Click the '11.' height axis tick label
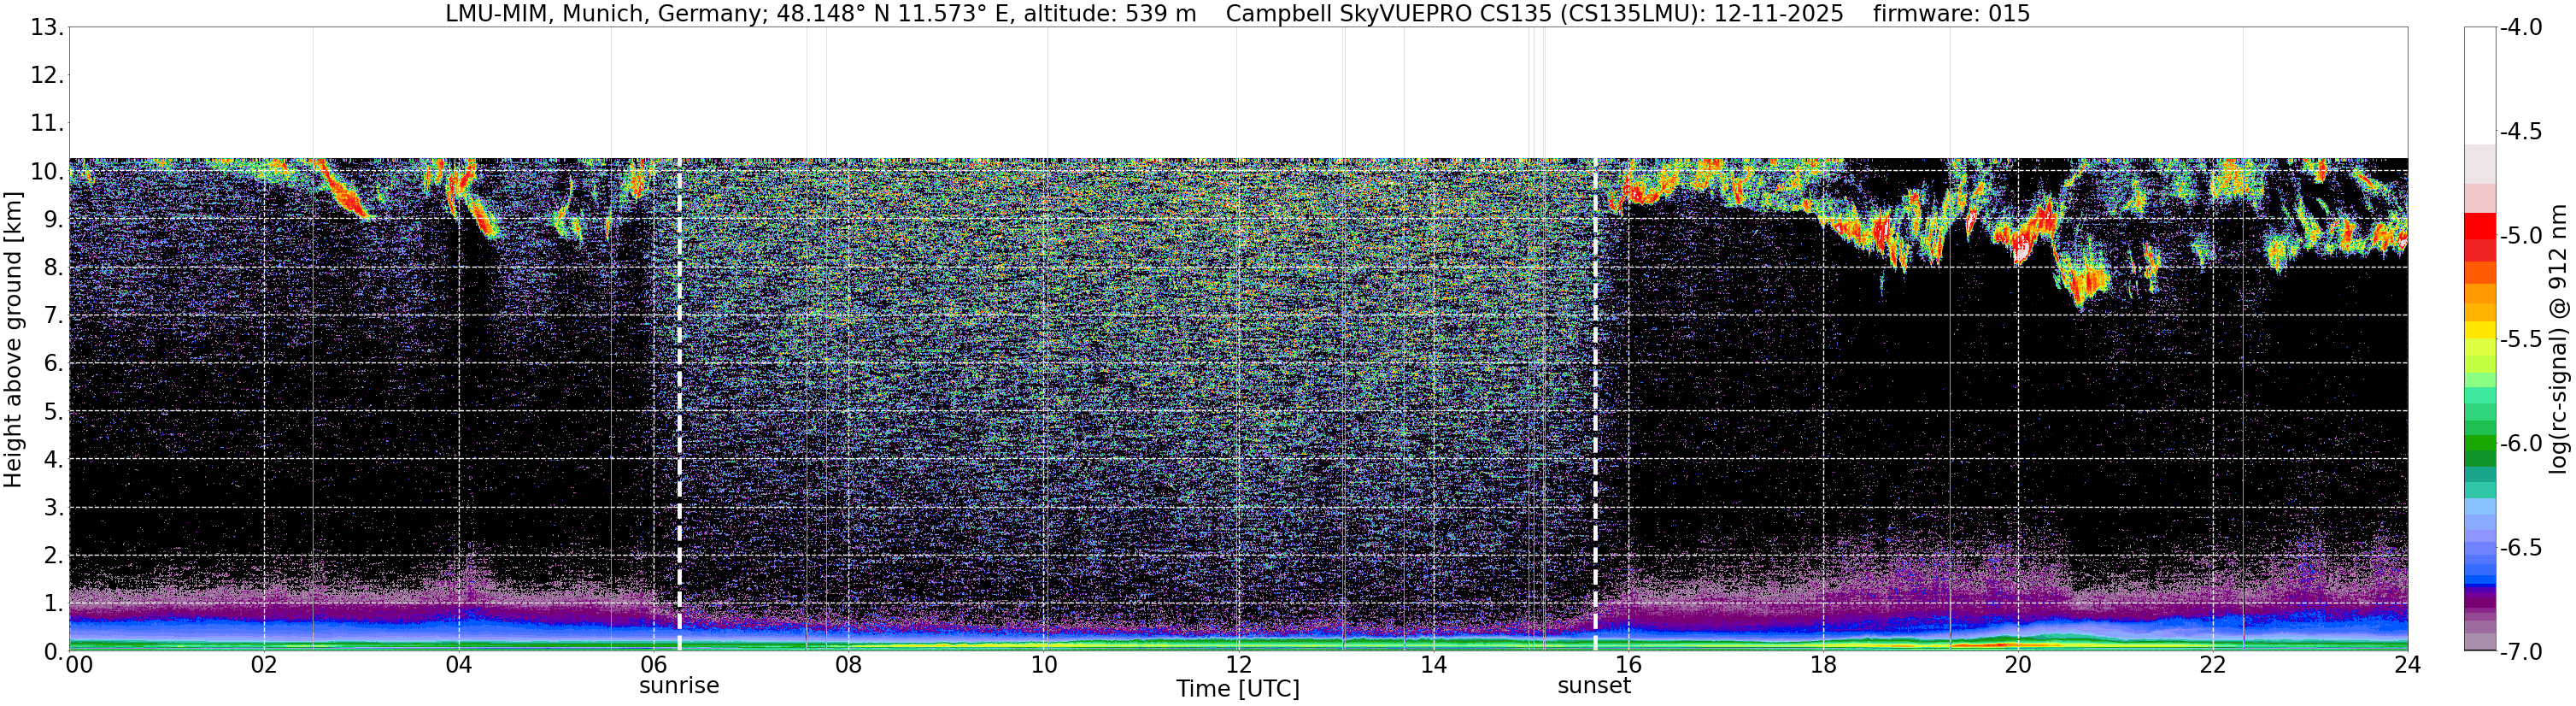This screenshot has height=706, width=2576. pyautogui.click(x=46, y=124)
